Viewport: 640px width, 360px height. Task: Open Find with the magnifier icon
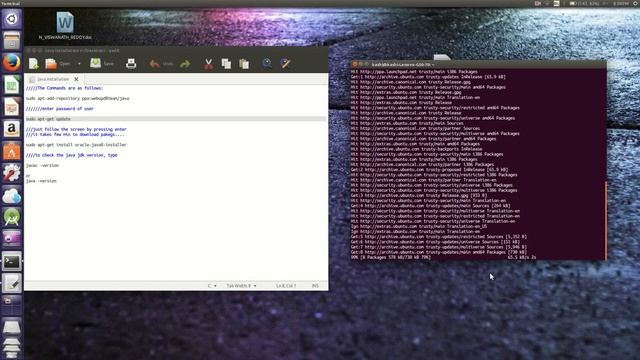click(x=267, y=63)
